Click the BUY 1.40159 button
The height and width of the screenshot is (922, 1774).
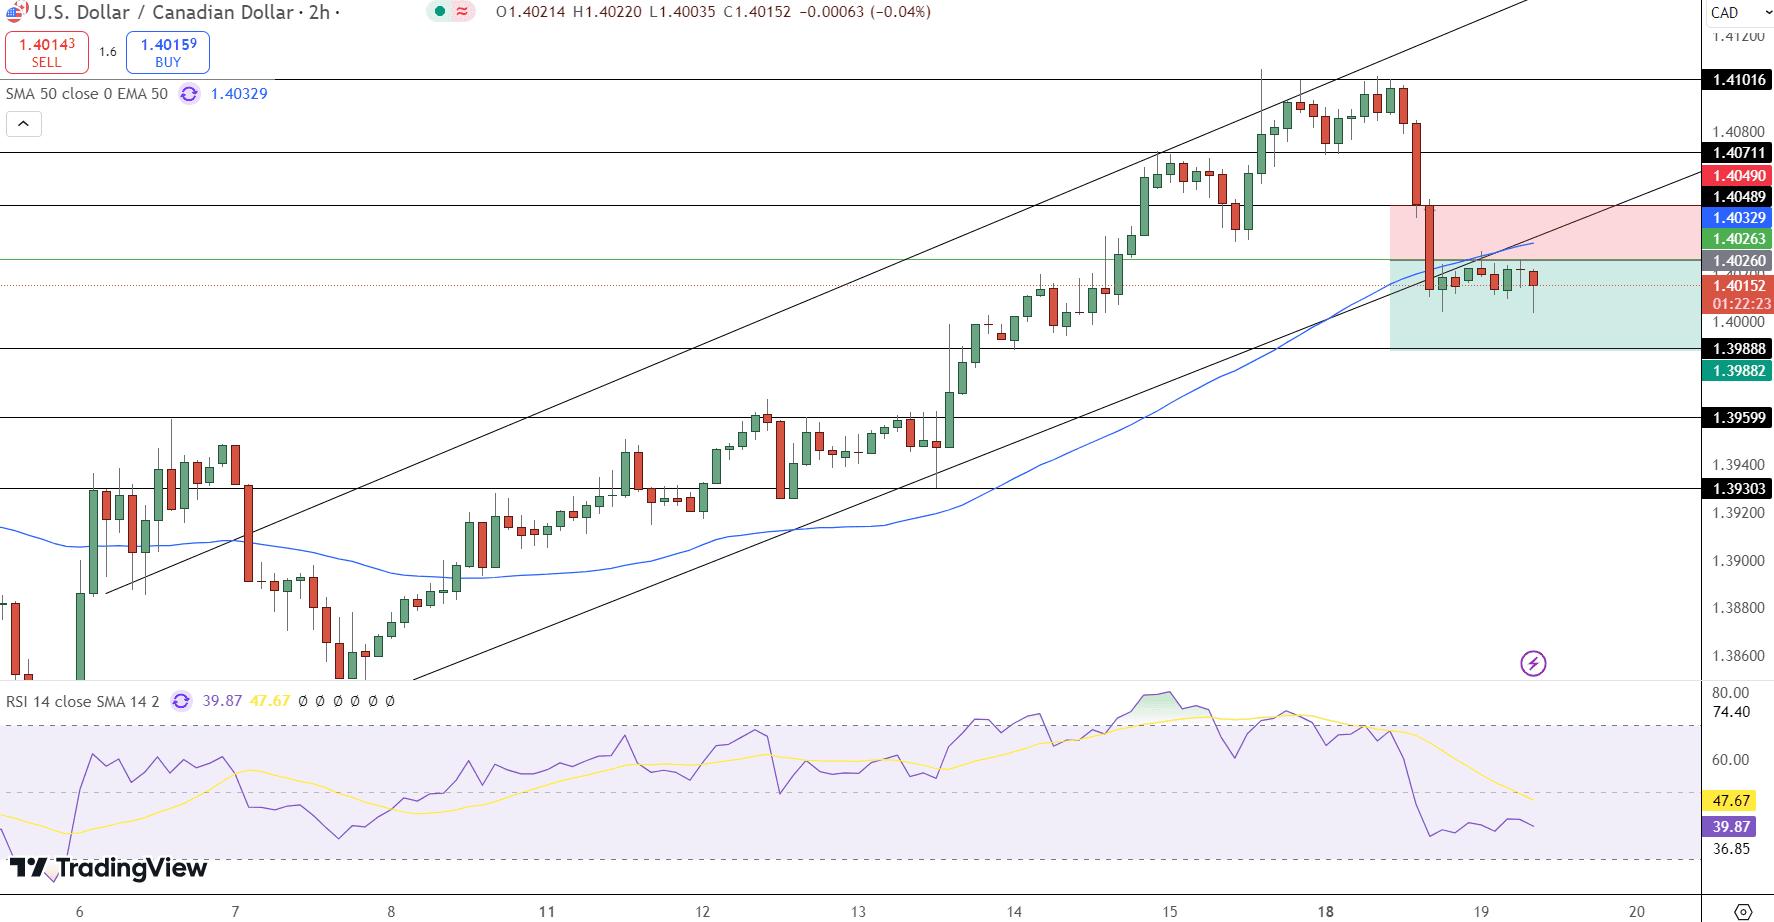click(168, 52)
